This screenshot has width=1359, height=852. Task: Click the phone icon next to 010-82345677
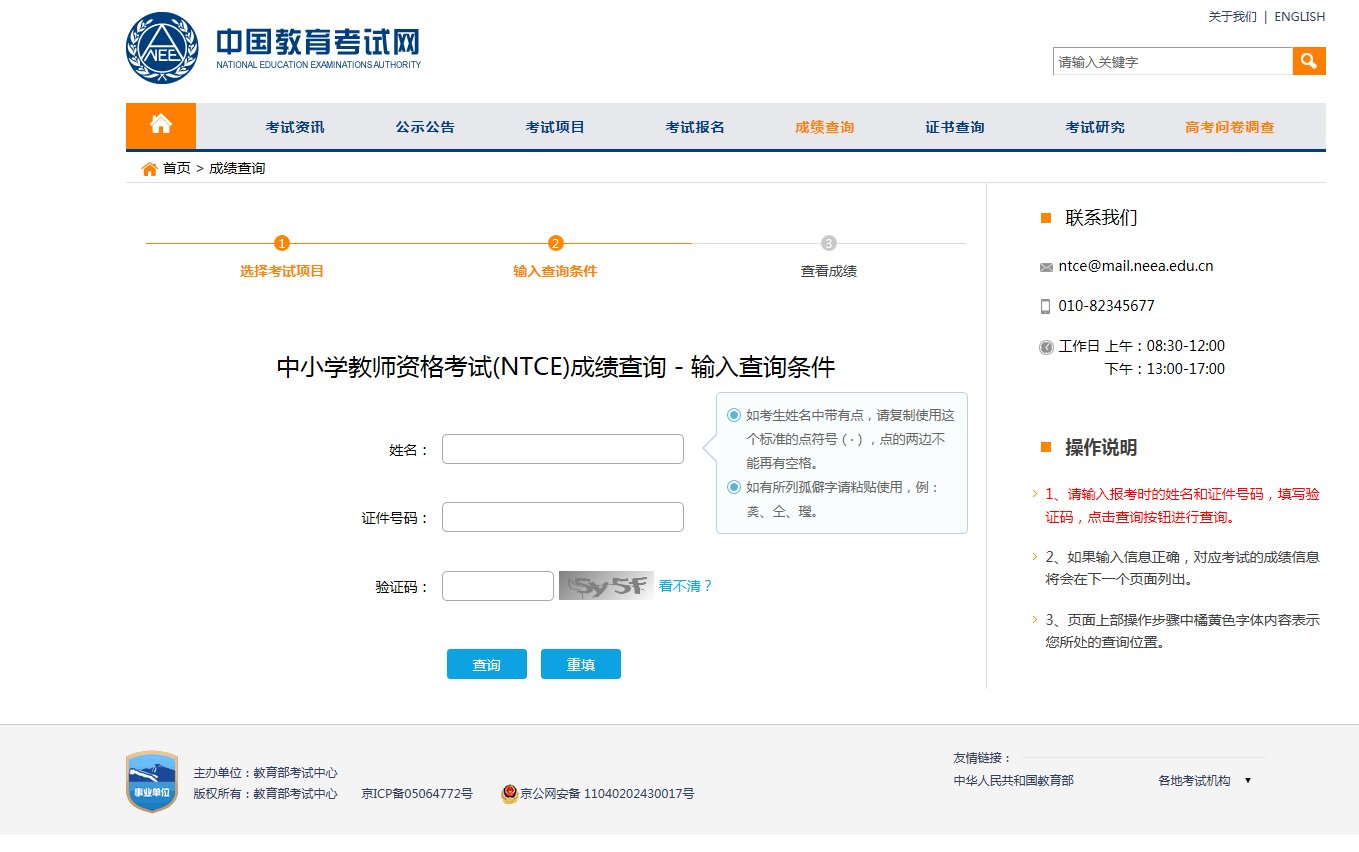[1046, 306]
